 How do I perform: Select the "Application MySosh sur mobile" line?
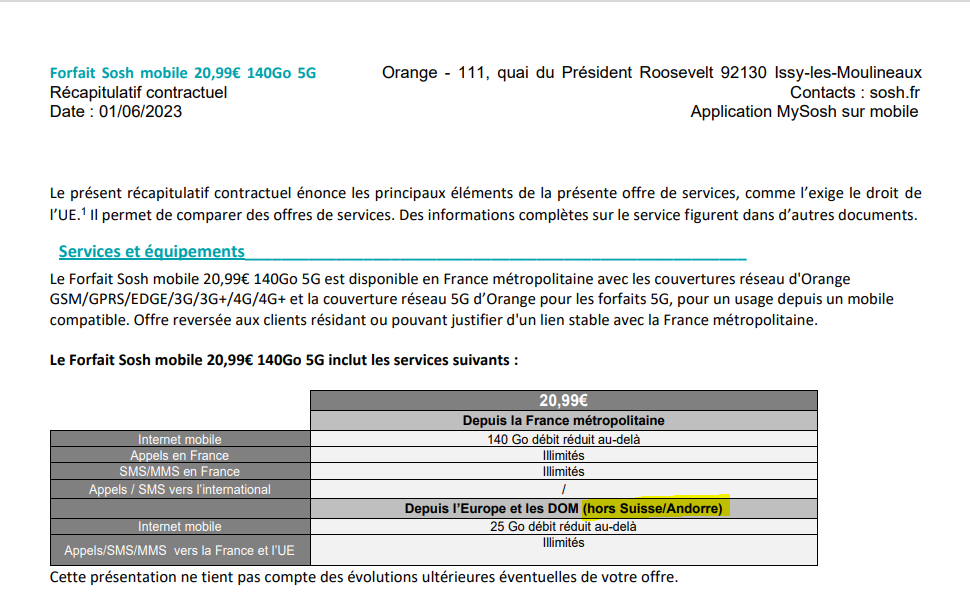coord(804,112)
